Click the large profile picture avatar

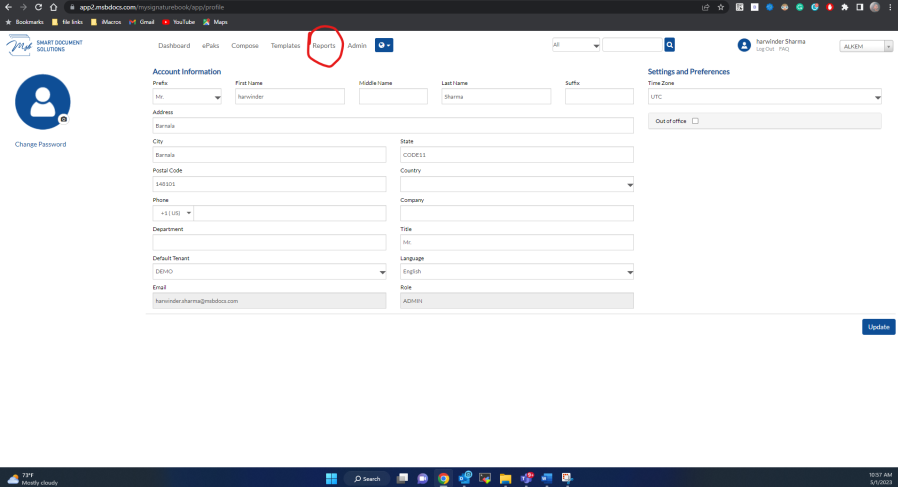tap(43, 102)
